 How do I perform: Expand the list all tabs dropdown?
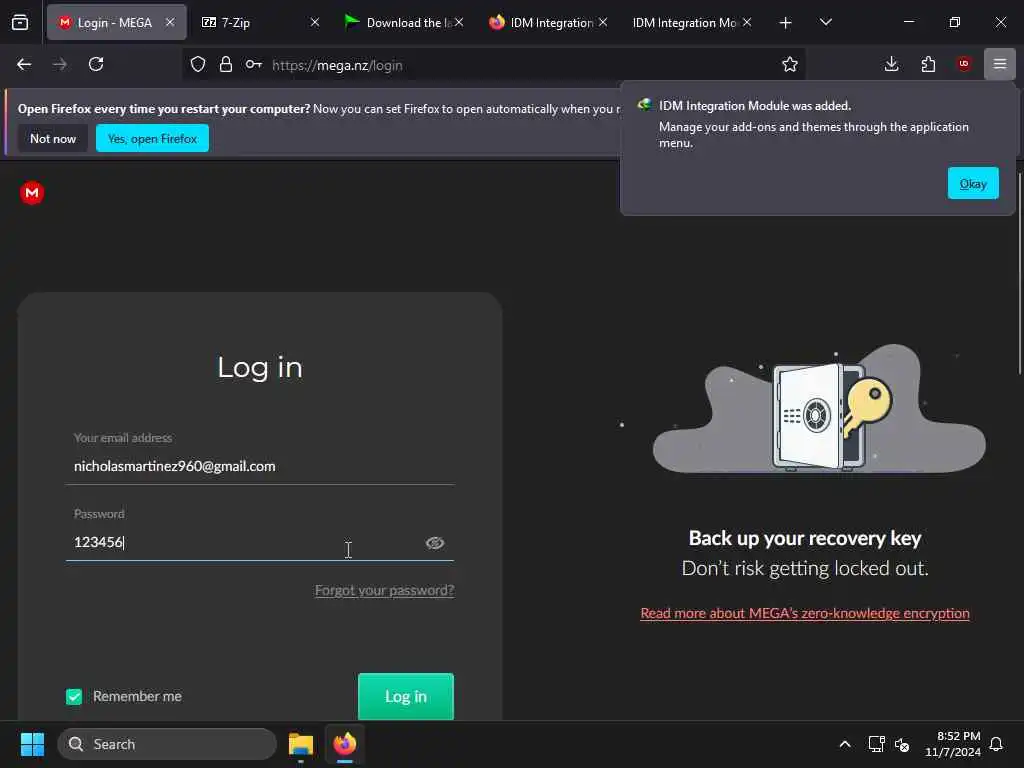pos(825,23)
